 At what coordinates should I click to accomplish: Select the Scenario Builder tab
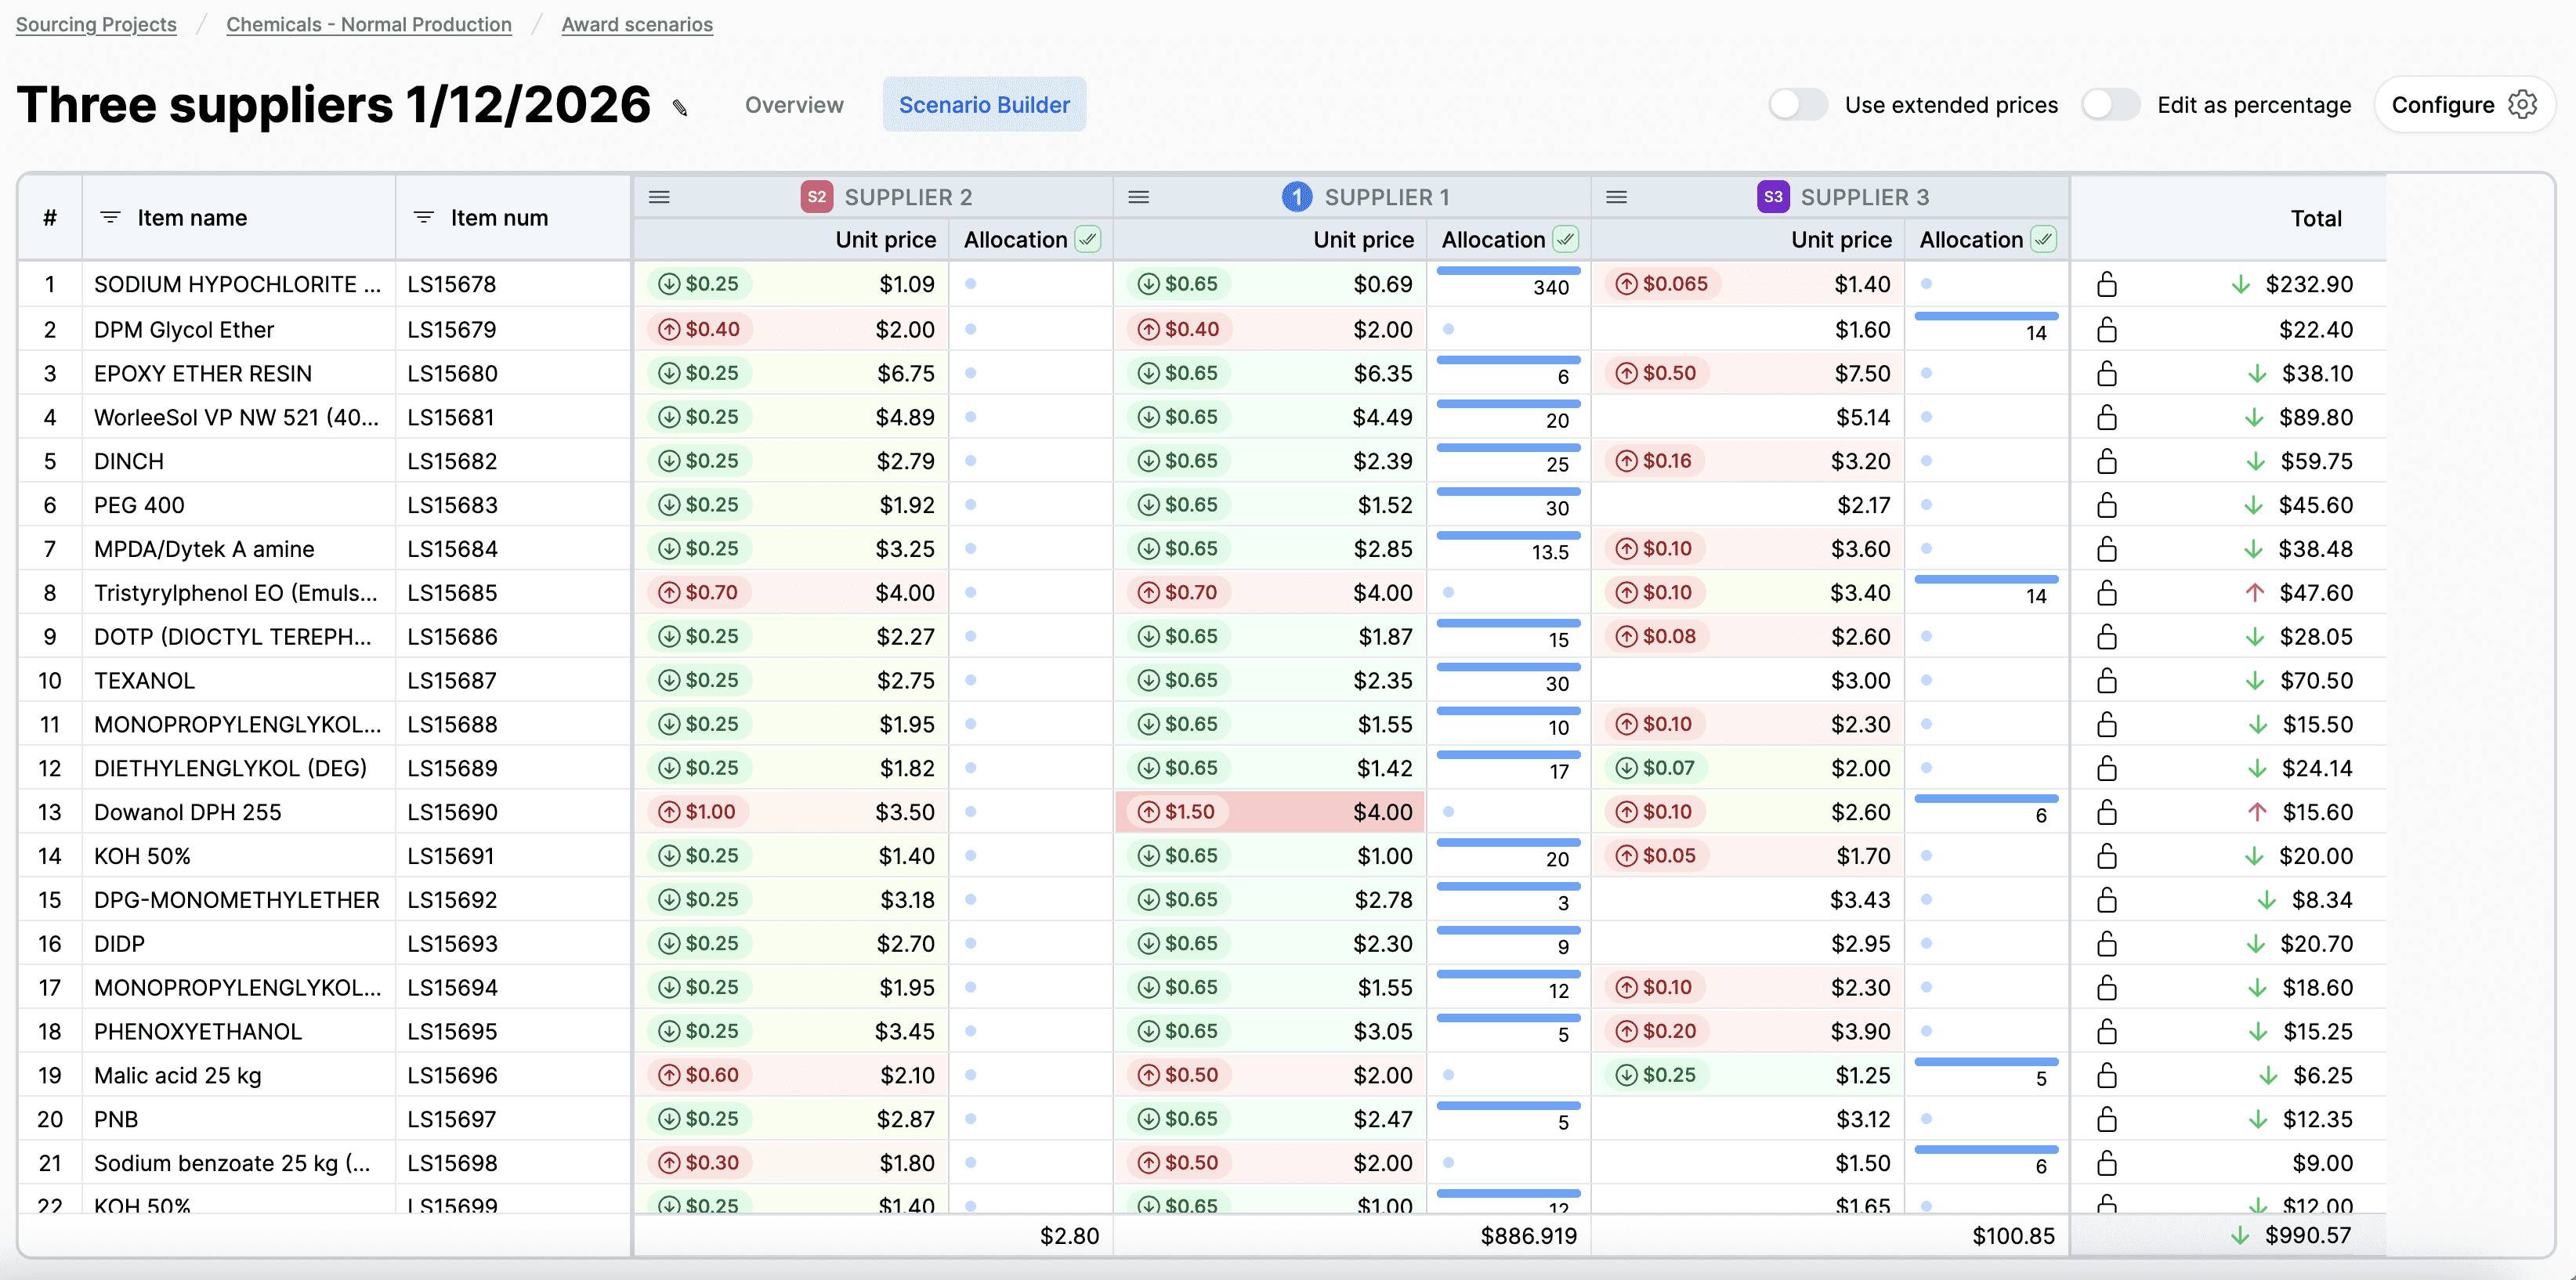click(x=984, y=105)
